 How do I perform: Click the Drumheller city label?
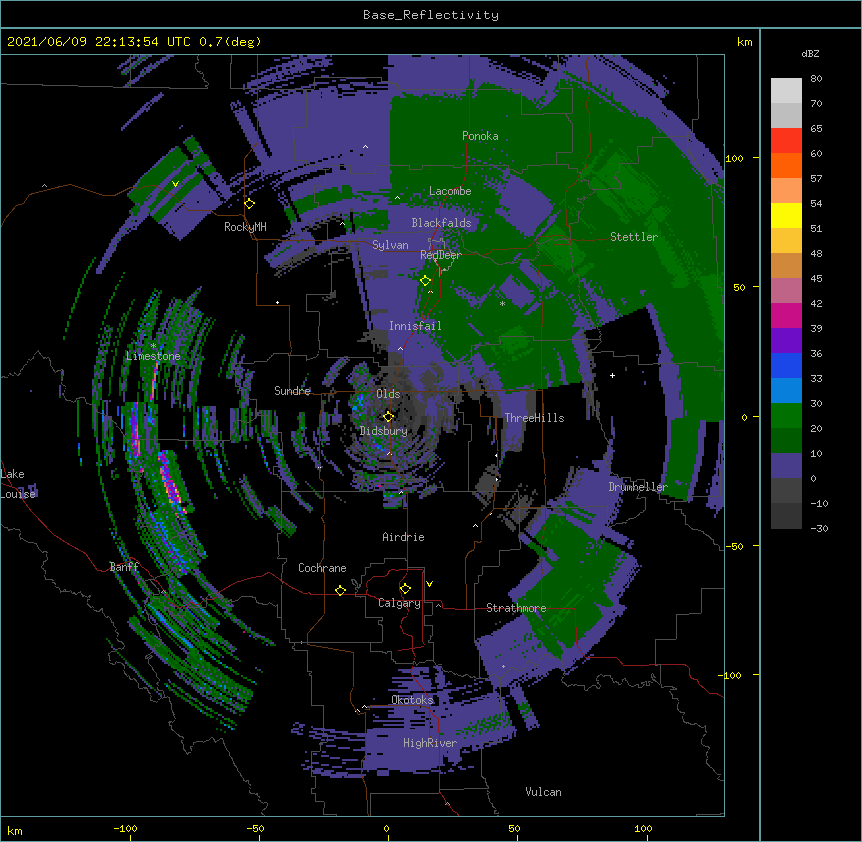coord(638,487)
